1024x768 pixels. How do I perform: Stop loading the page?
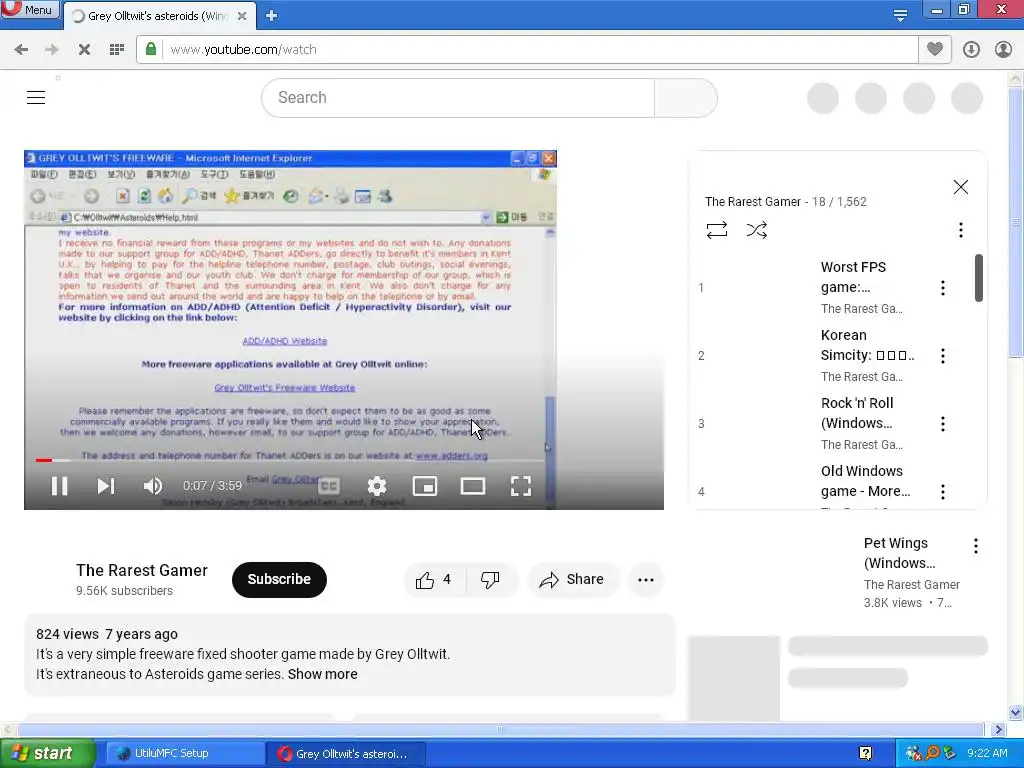(x=84, y=50)
